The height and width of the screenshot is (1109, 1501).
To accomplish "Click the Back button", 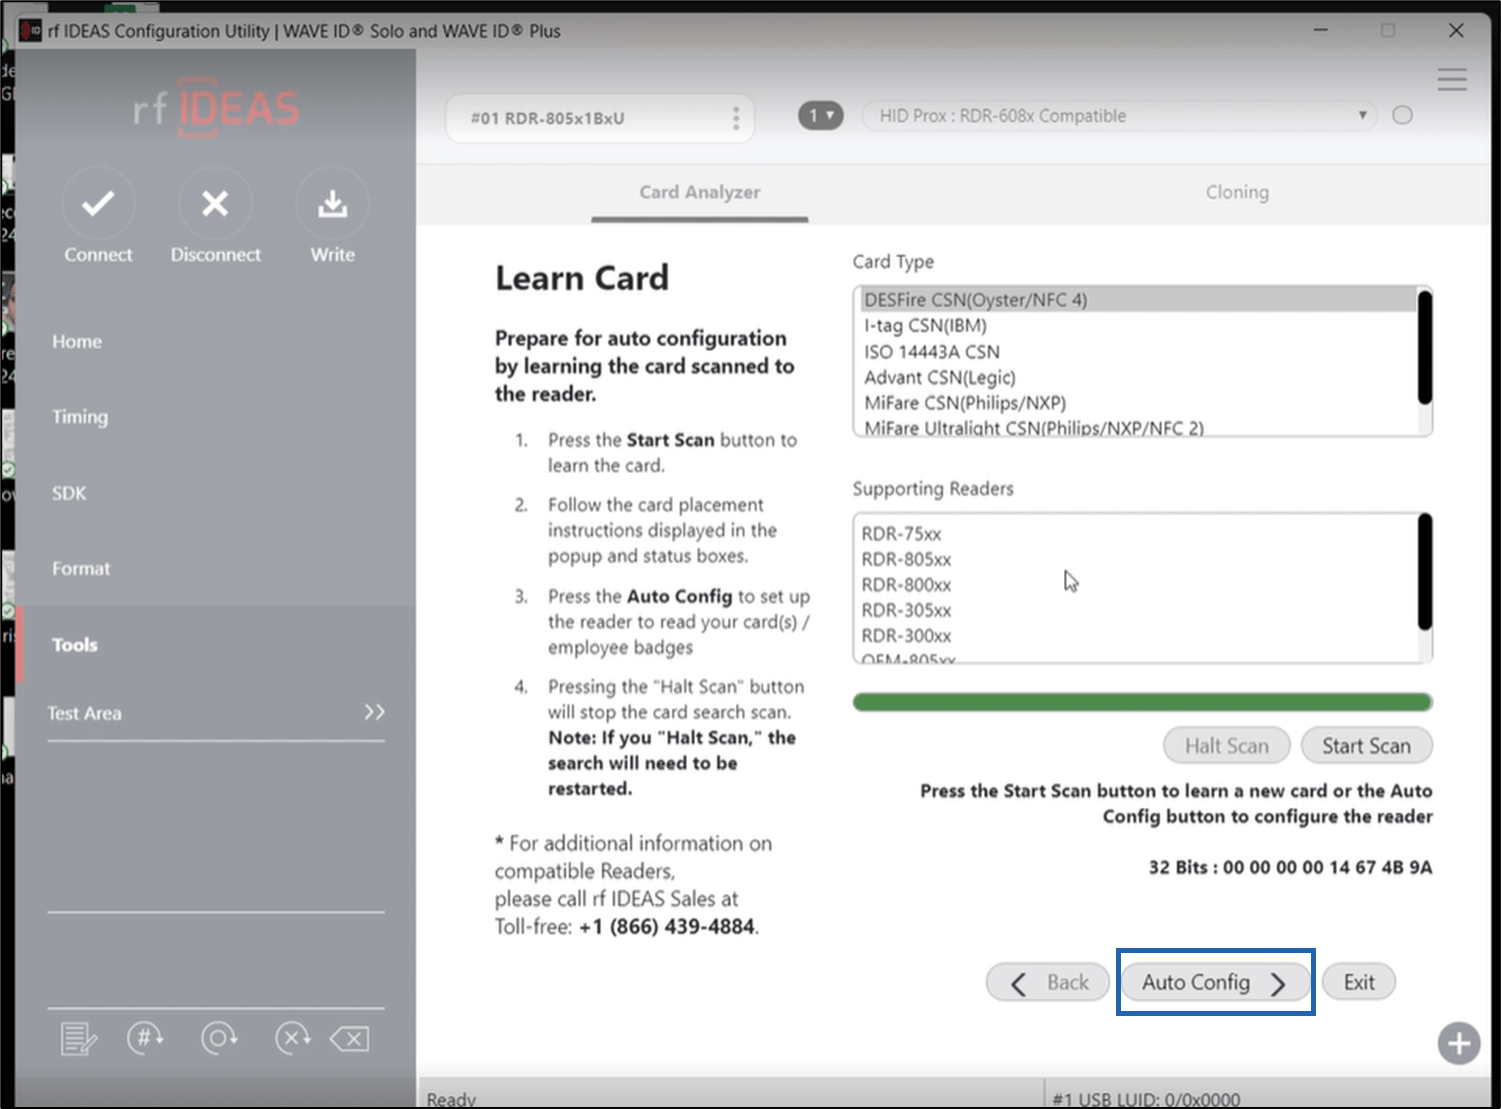I will click(x=1048, y=983).
